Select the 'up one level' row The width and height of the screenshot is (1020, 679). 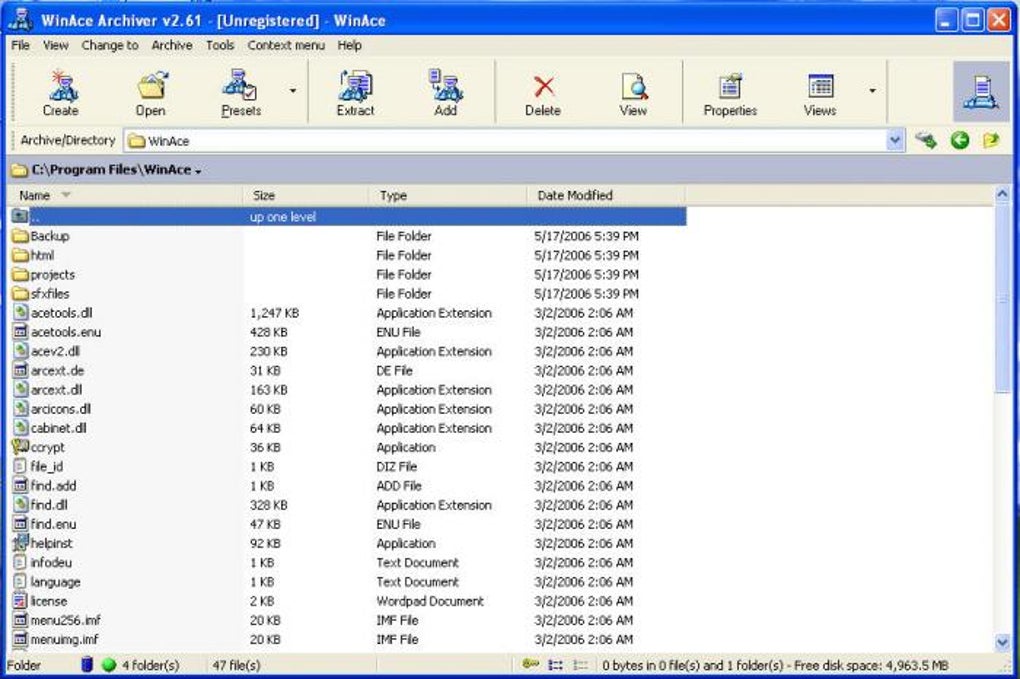click(348, 217)
